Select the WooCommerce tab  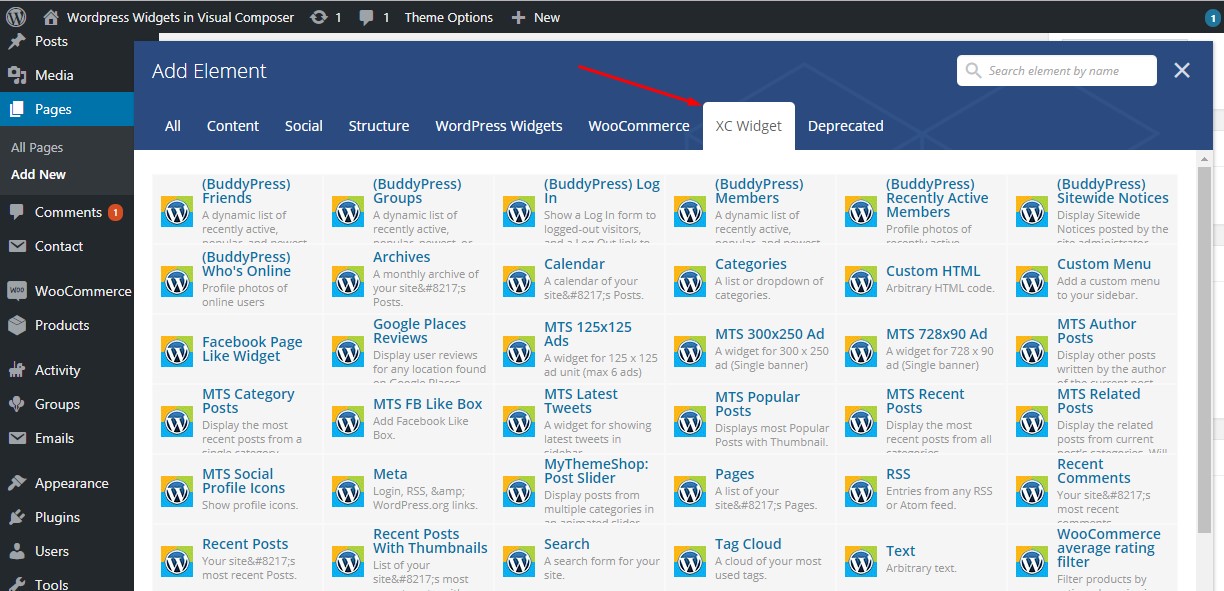(x=638, y=126)
